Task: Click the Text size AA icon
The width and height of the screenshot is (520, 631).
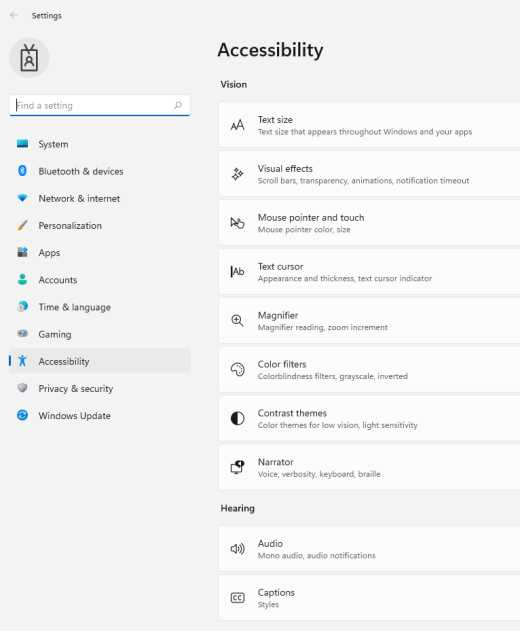Action: [237, 125]
